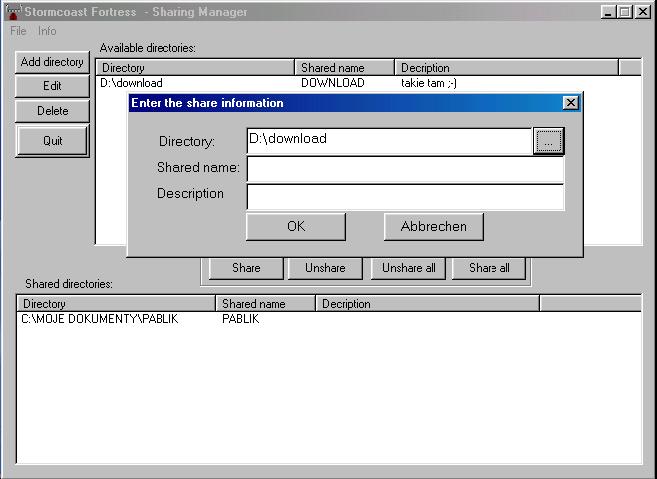Select the D:\download row in available directories
This screenshot has width=657, height=479.
[131, 83]
